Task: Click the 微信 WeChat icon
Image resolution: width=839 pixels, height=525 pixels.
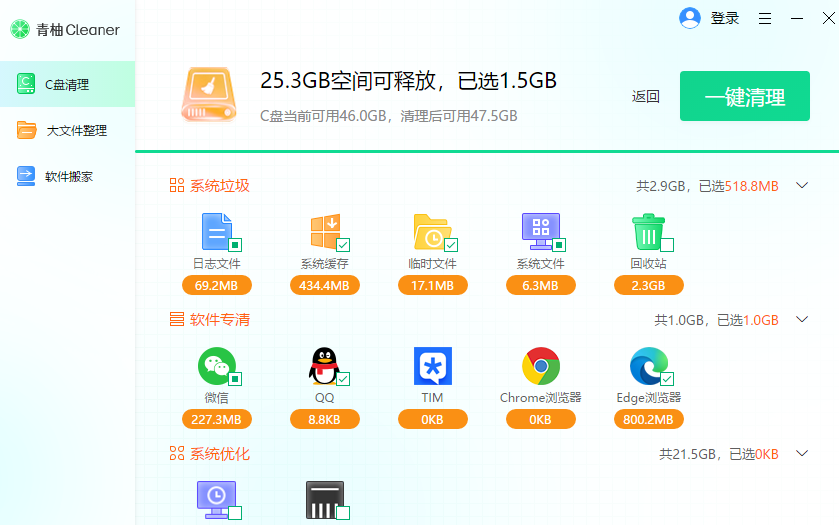Action: click(217, 366)
